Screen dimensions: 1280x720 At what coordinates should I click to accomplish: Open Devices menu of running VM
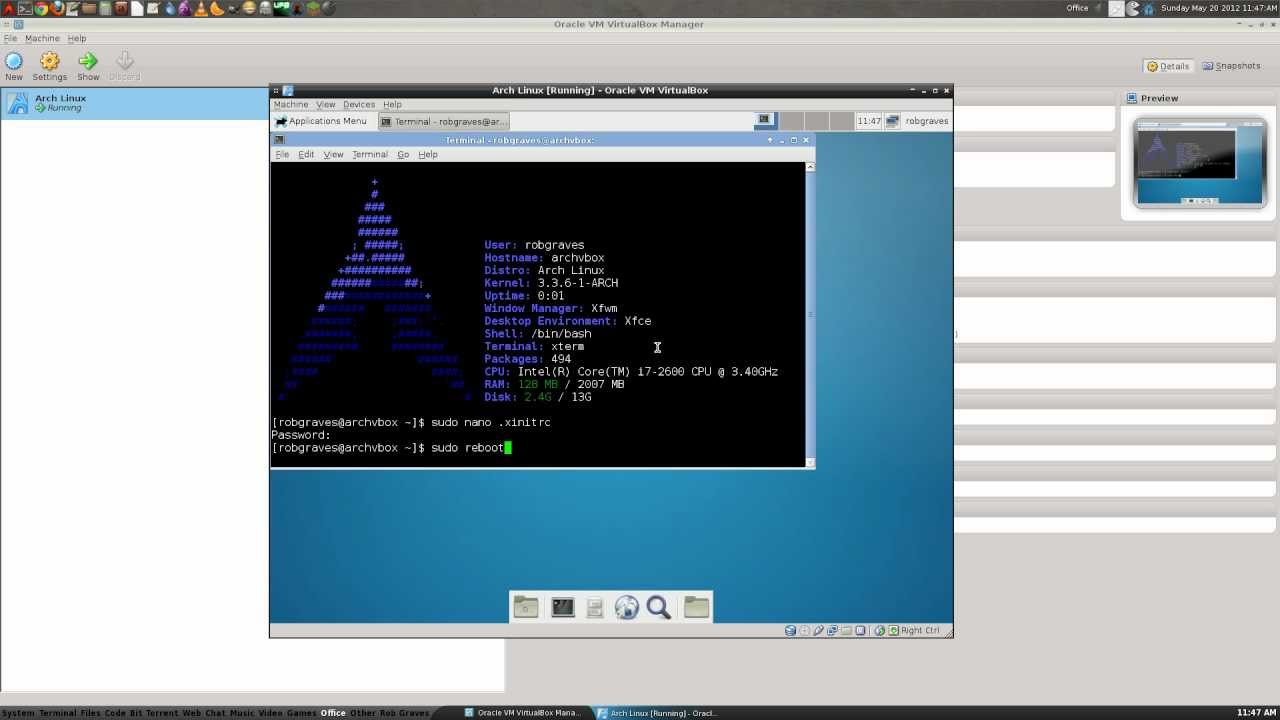[359, 104]
